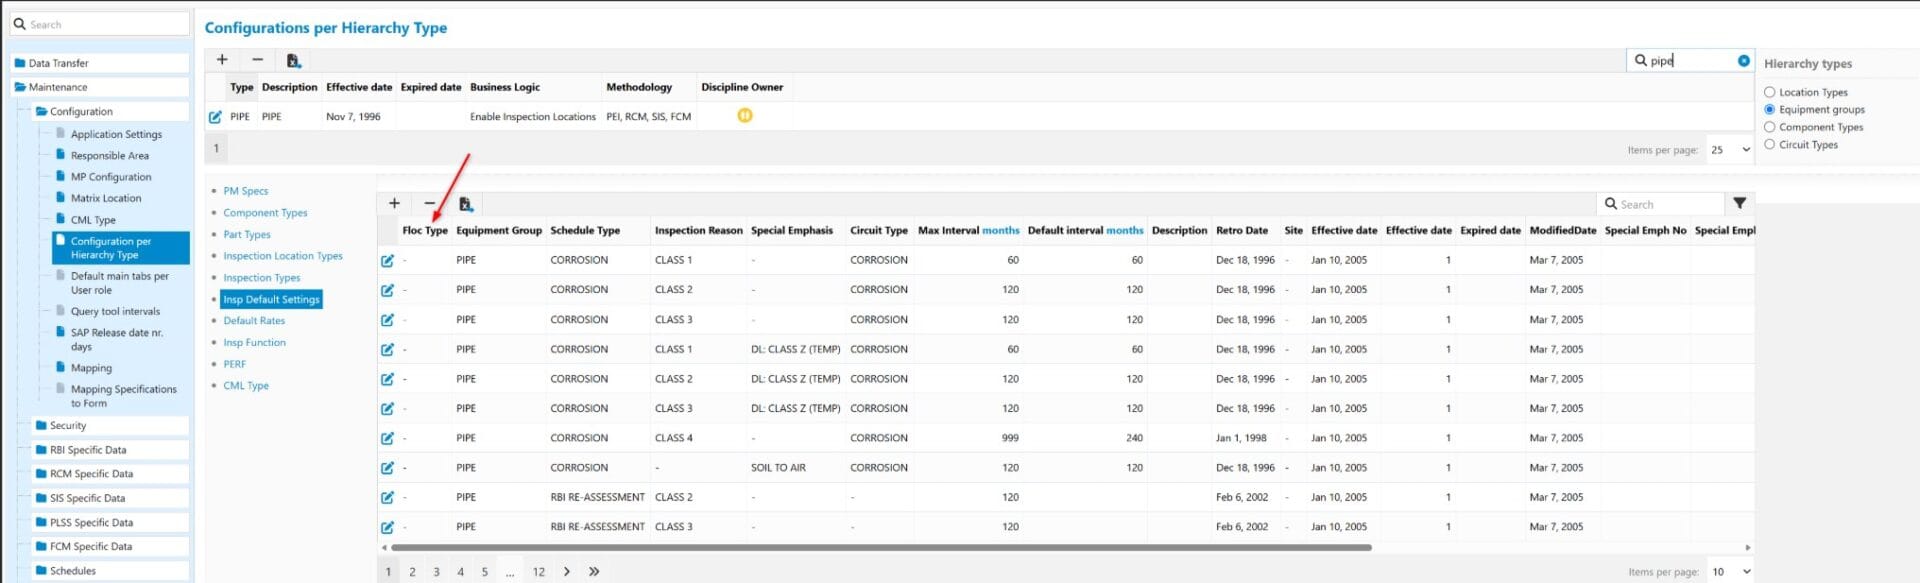This screenshot has height=583, width=1920.
Task: Go to page 5 of settings
Action: (x=484, y=572)
